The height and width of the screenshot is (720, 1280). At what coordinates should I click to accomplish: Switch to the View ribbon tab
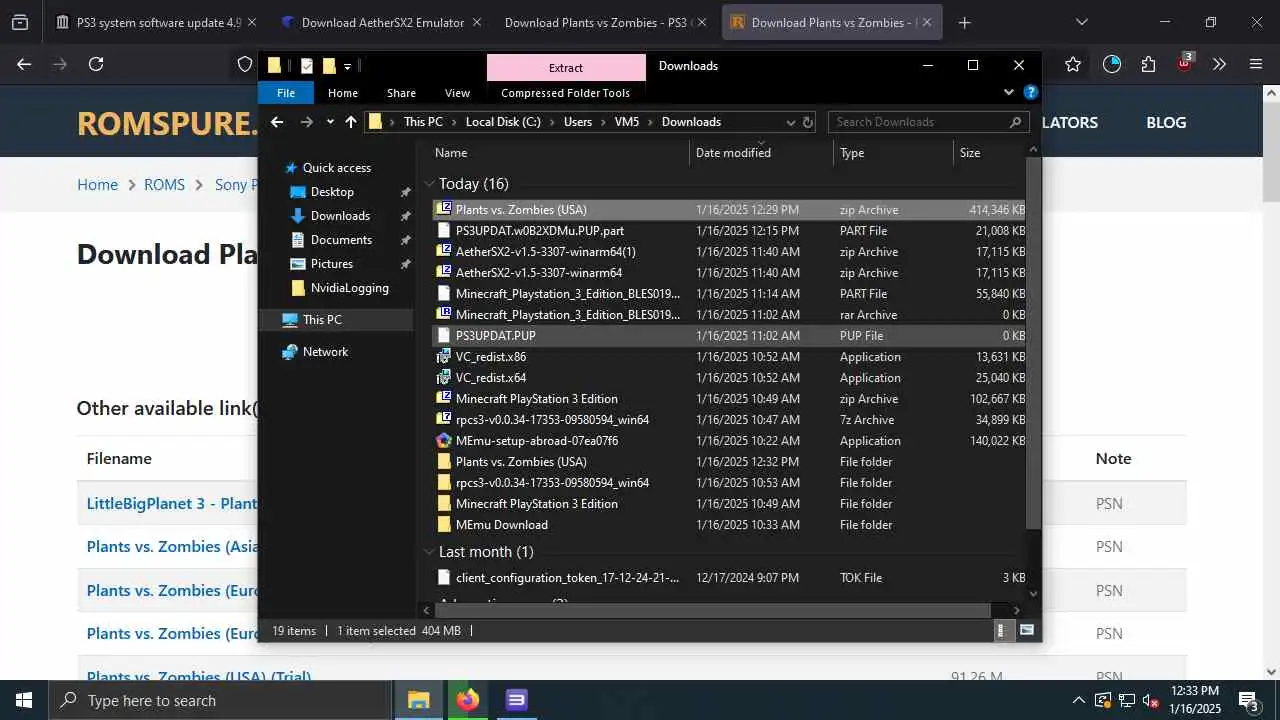pos(457,93)
